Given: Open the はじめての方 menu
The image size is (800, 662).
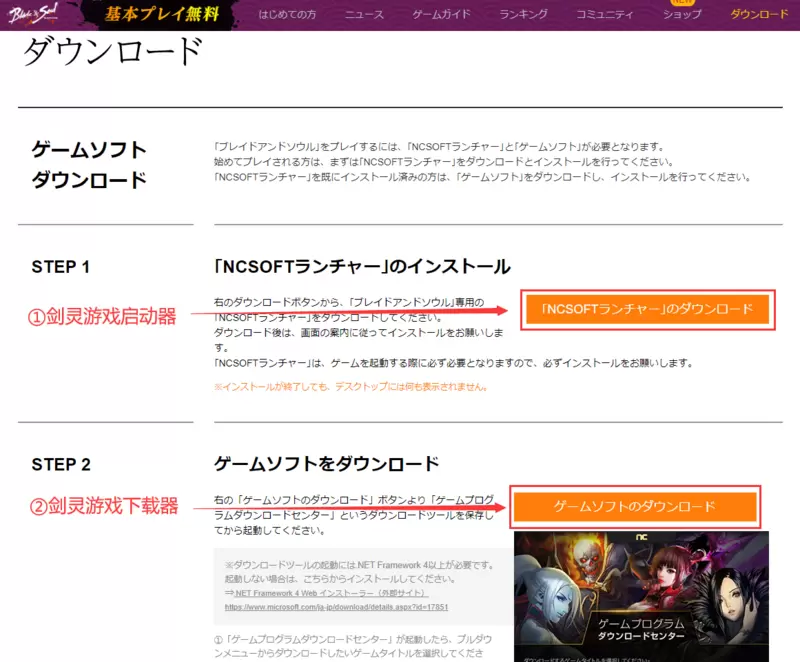Looking at the screenshot, I should [x=287, y=14].
